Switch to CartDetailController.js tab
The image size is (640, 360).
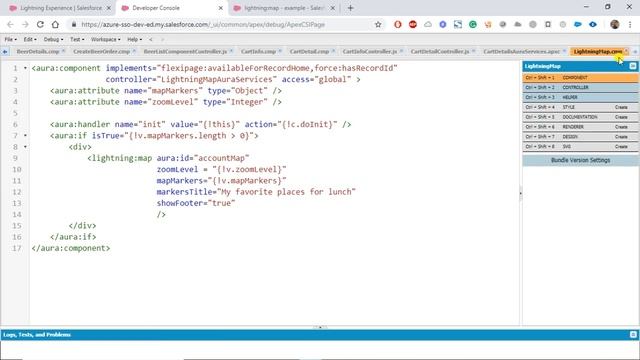tap(440, 51)
